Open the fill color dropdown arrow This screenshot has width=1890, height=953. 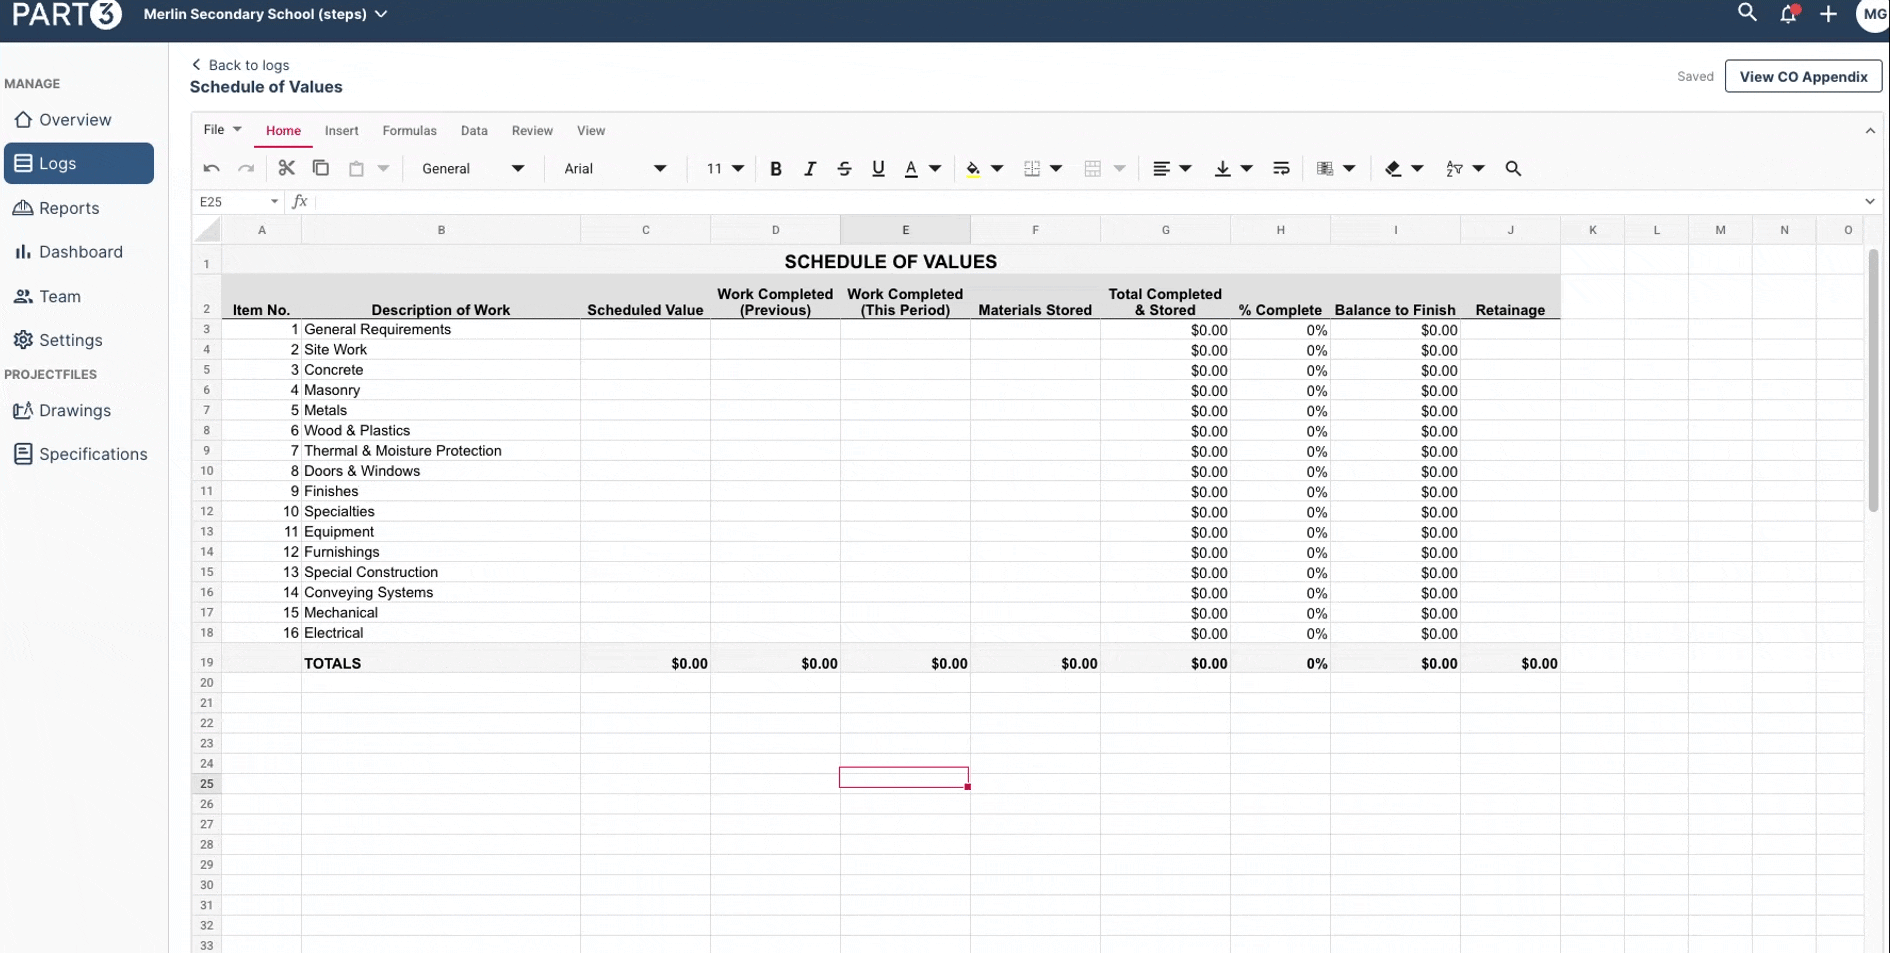click(997, 169)
